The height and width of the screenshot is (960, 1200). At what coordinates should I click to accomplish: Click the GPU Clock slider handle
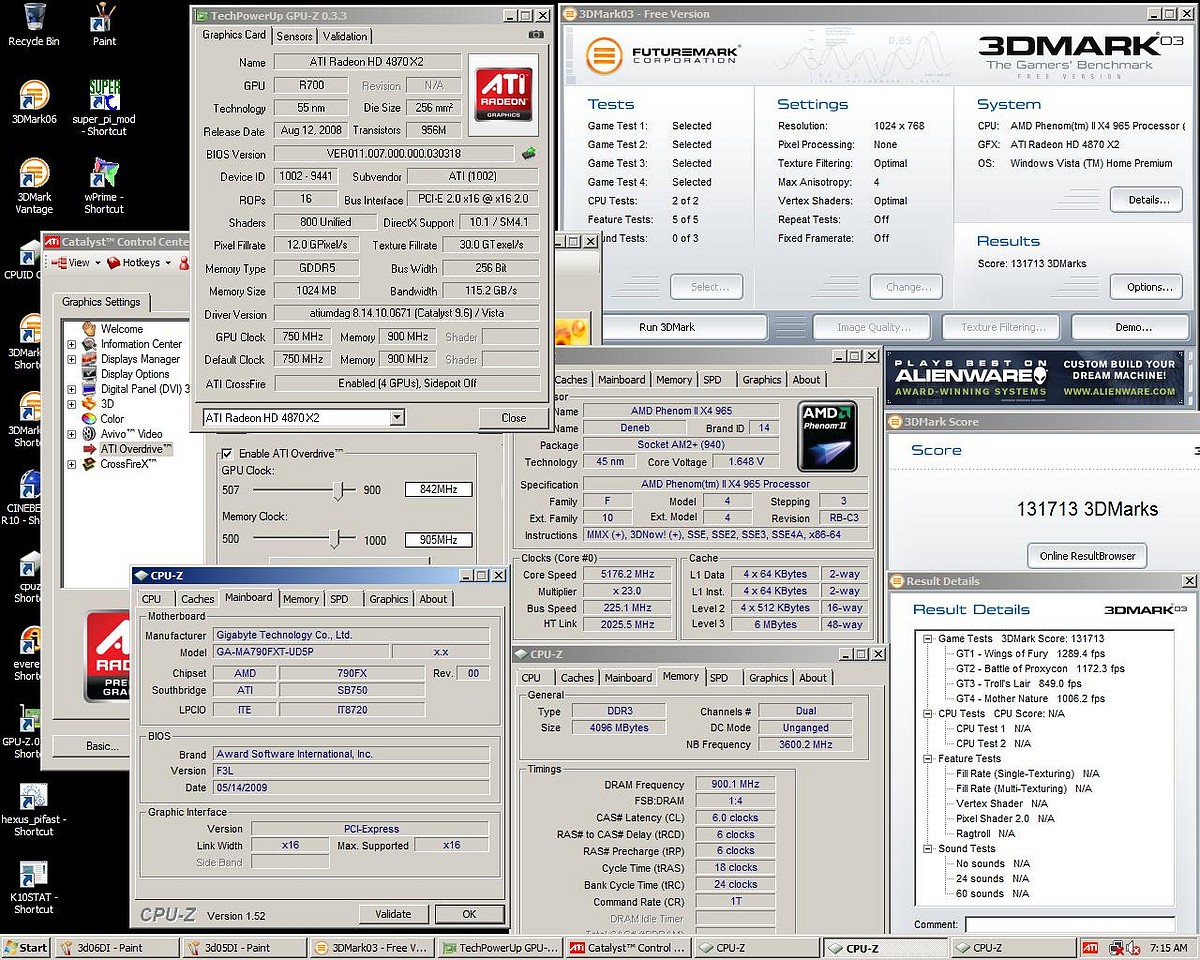click(340, 490)
